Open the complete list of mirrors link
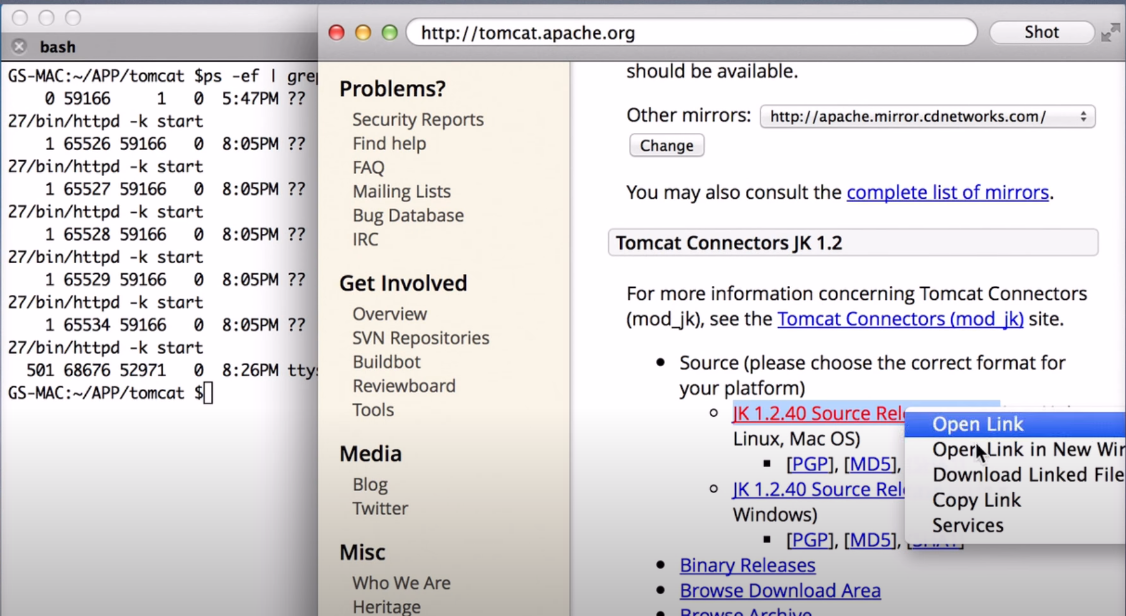Image resolution: width=1126 pixels, height=616 pixels. point(947,192)
